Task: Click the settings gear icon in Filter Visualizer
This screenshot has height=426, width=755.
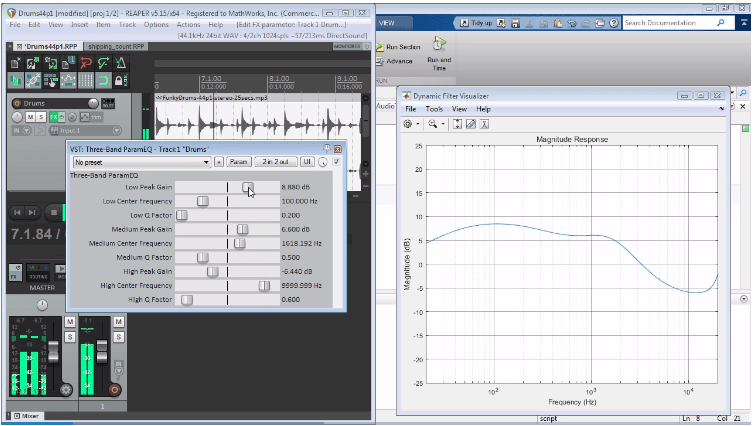Action: pyautogui.click(x=408, y=123)
